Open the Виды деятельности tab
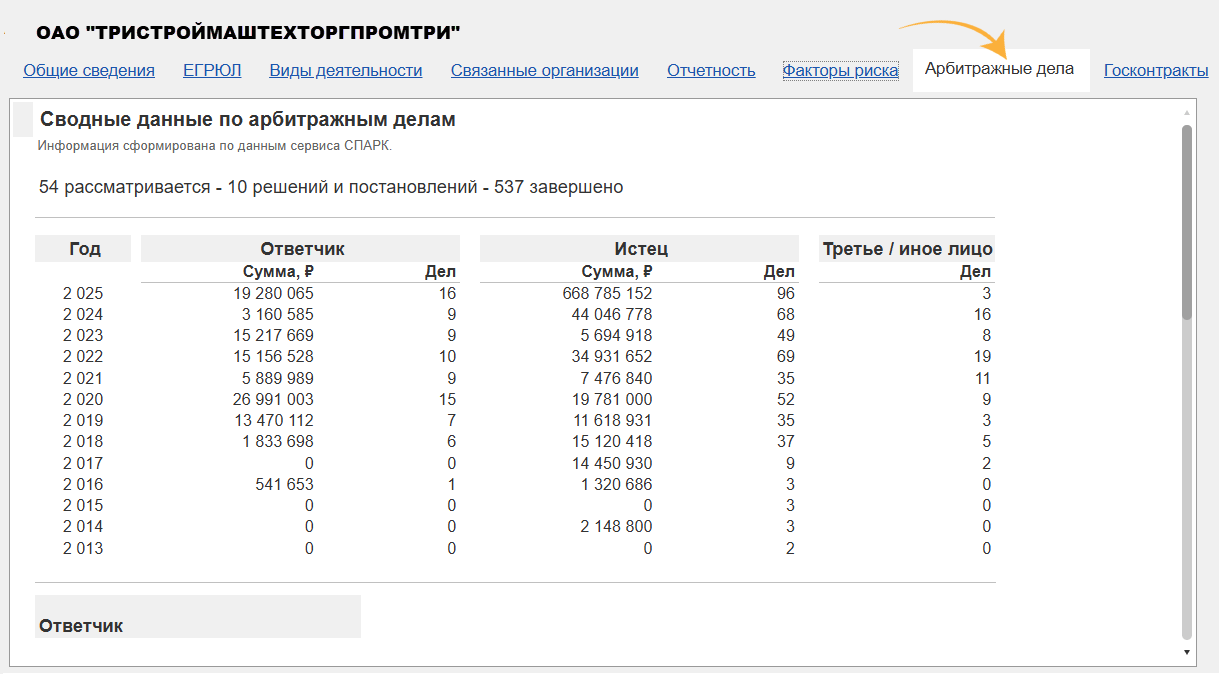1219x674 pixels. click(346, 70)
